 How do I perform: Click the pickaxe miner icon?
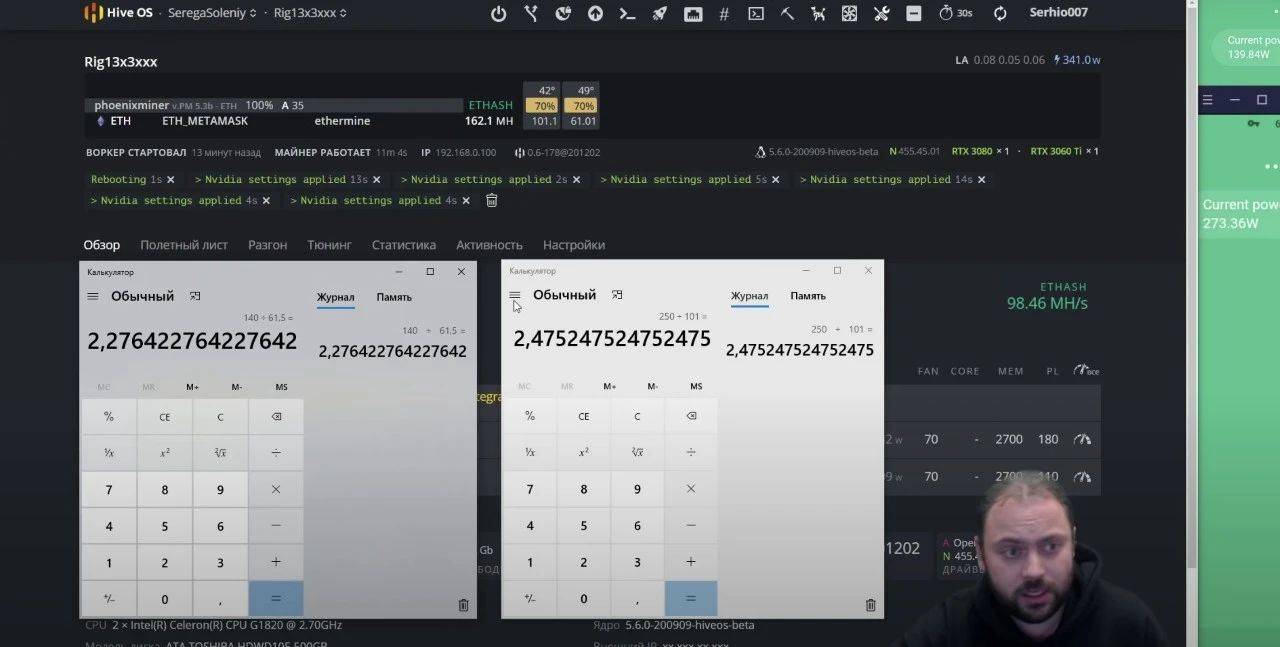(787, 14)
